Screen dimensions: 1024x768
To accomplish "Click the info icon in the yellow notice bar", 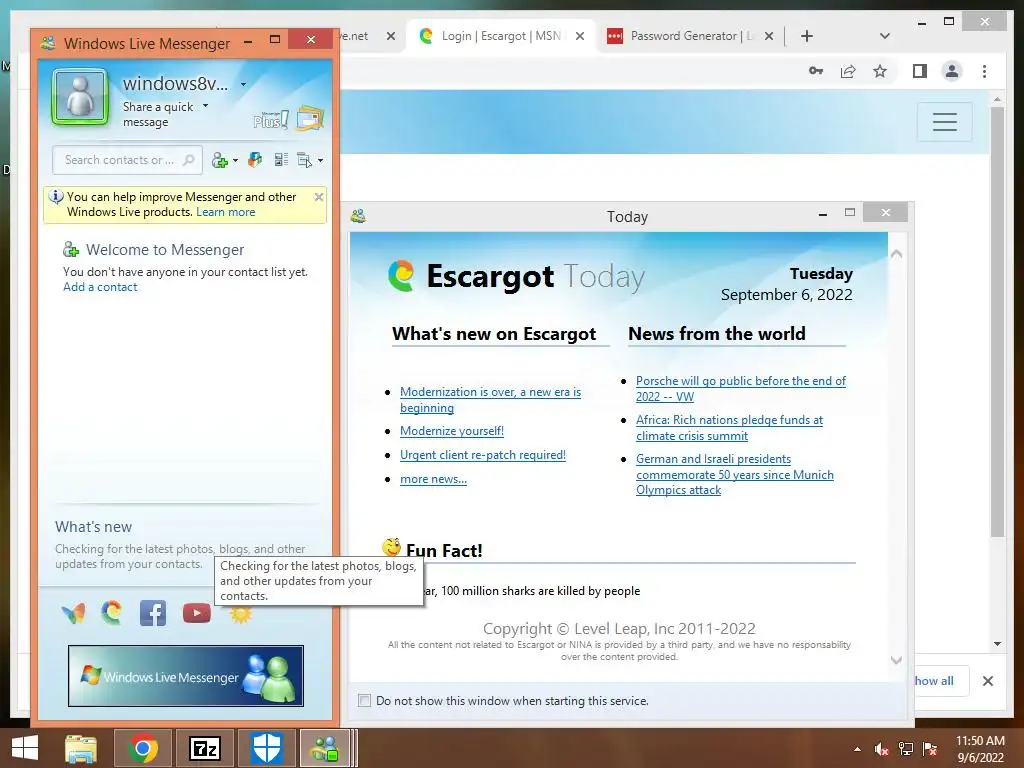I will click(x=56, y=197).
